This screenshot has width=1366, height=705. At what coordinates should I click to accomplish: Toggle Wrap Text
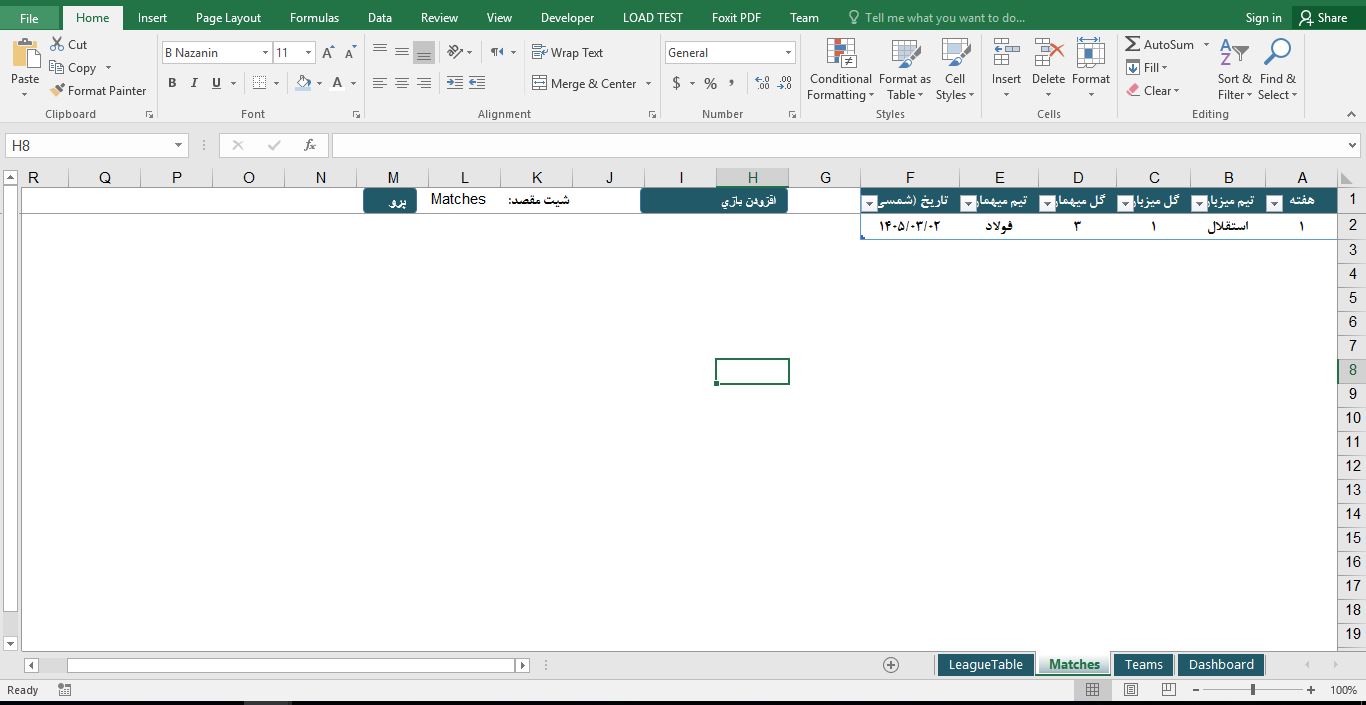click(x=567, y=52)
